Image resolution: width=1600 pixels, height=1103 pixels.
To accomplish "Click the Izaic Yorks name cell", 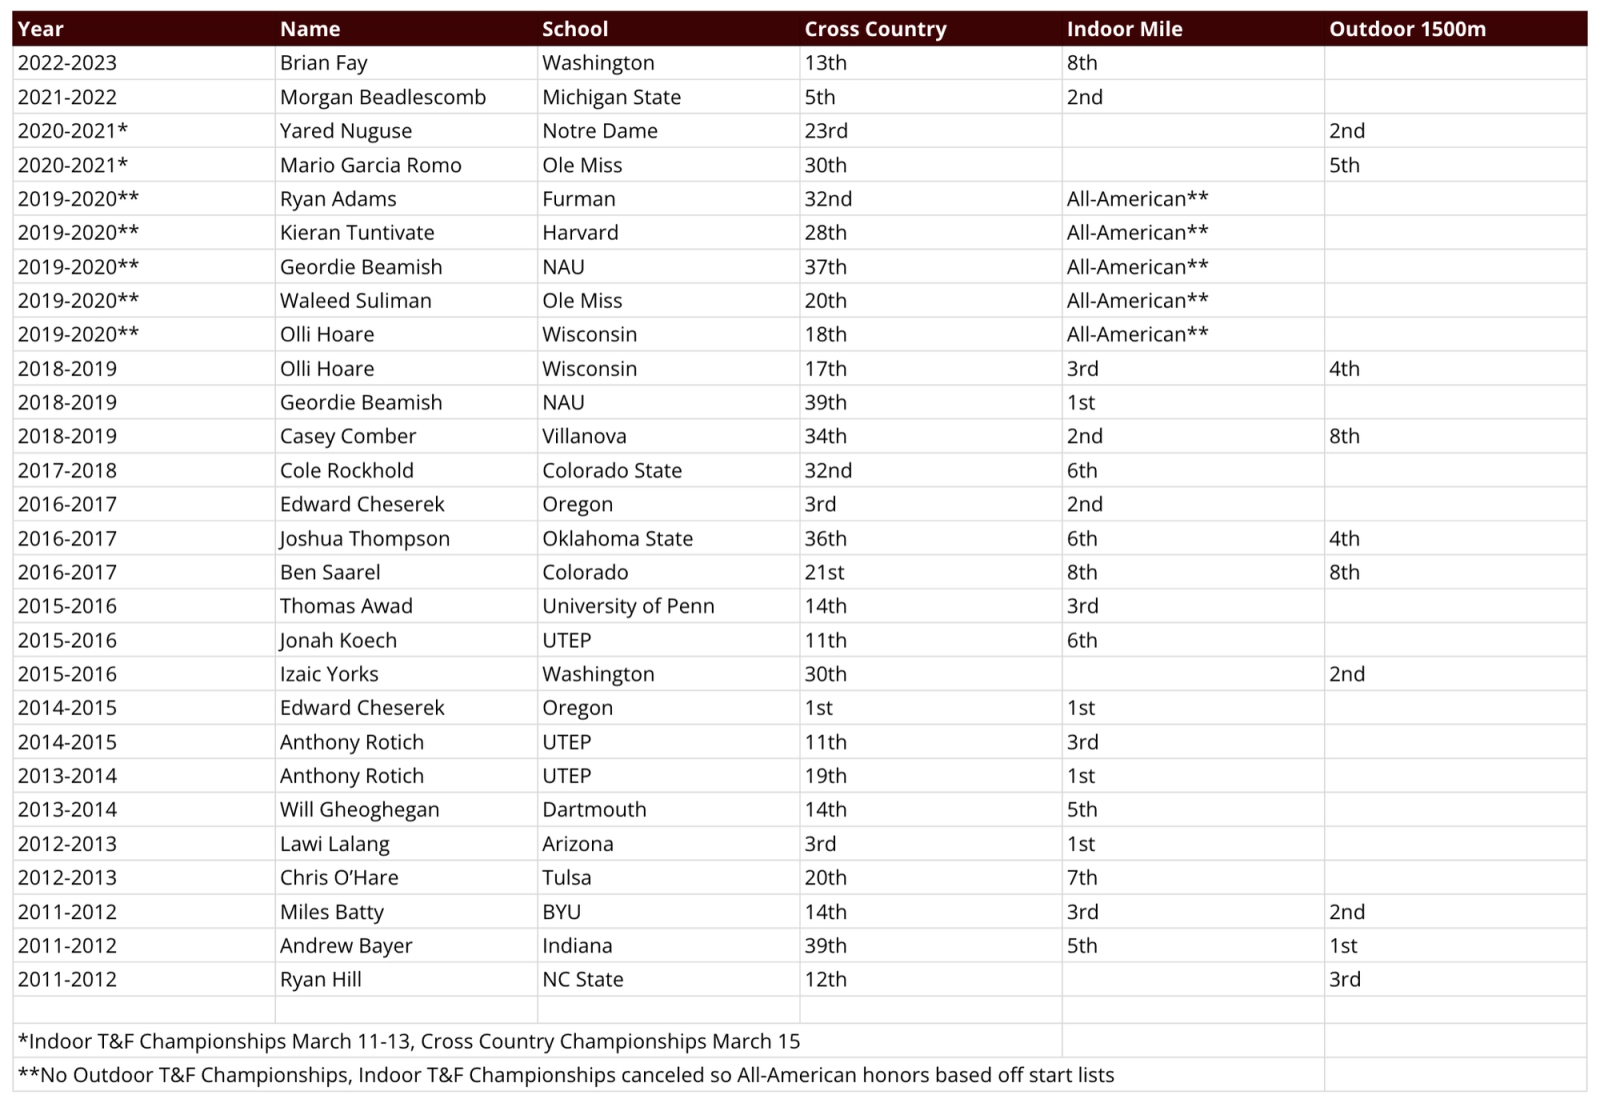I will [x=406, y=674].
